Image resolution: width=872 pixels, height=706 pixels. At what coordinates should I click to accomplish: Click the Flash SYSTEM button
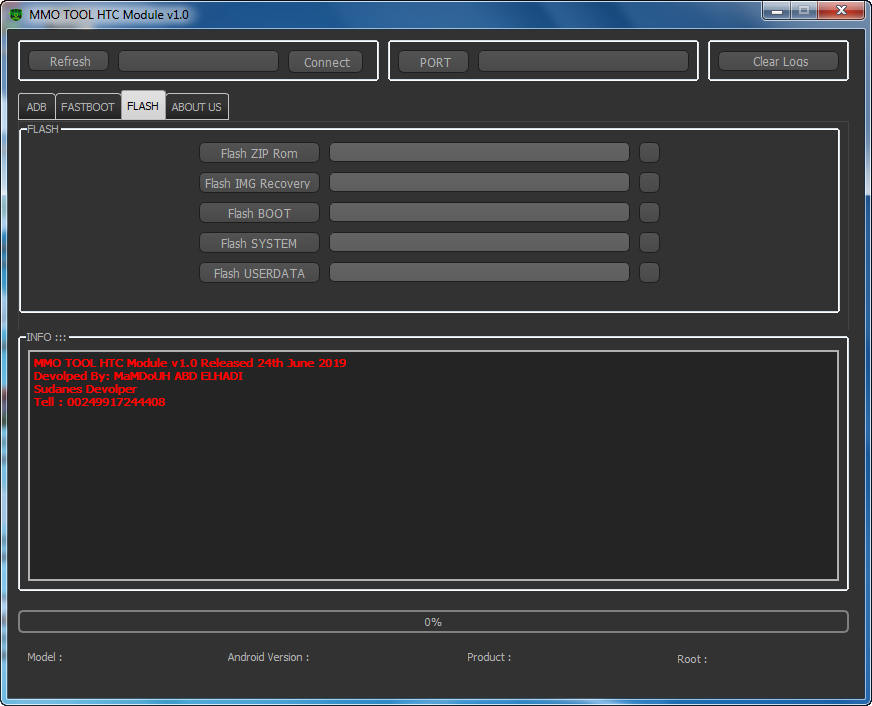(x=259, y=243)
